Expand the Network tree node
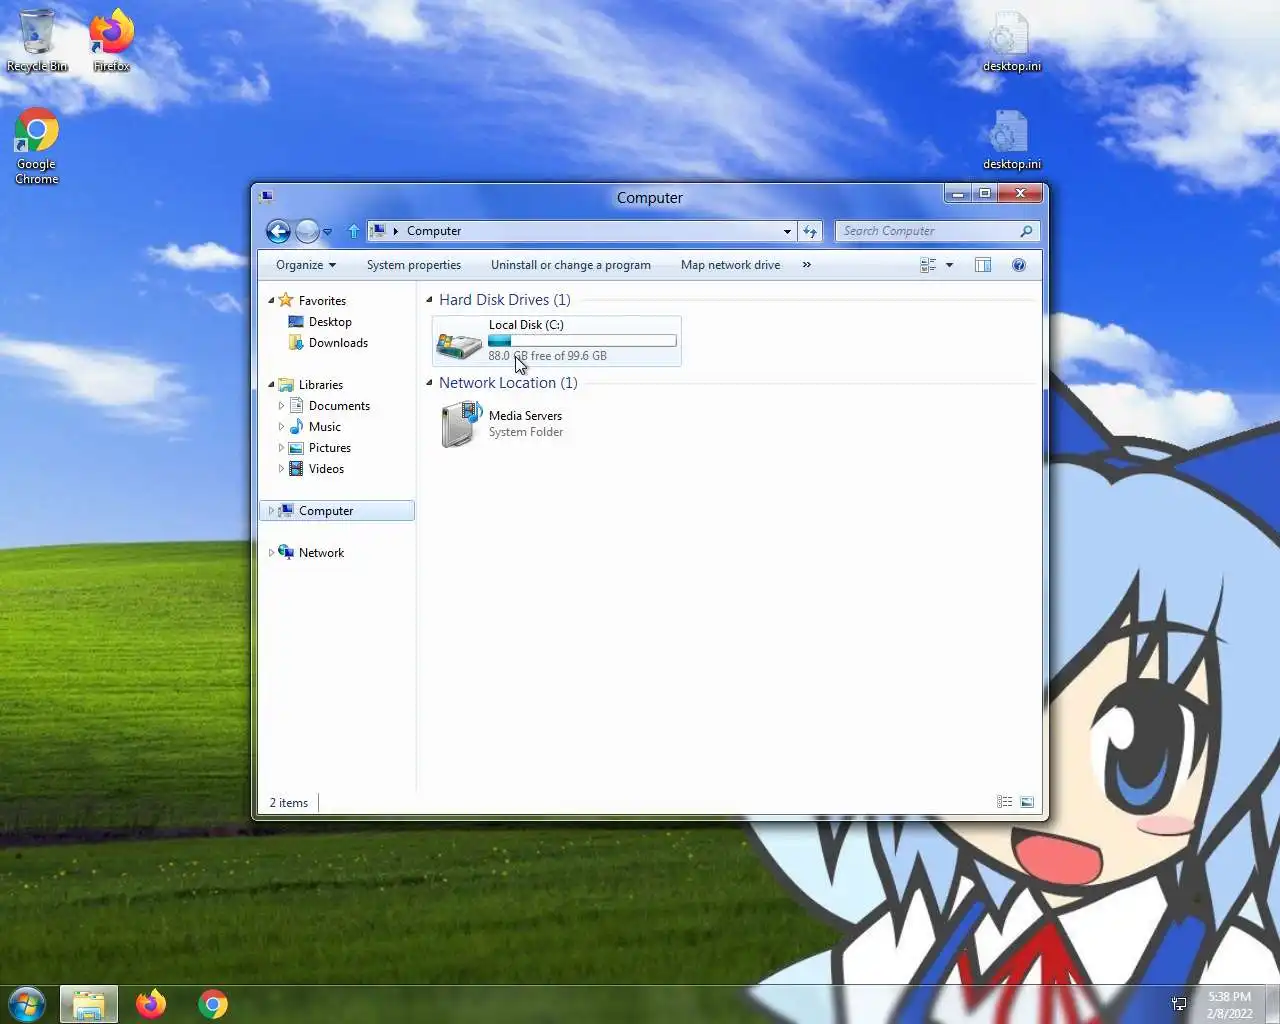1280x1024 pixels. click(271, 553)
